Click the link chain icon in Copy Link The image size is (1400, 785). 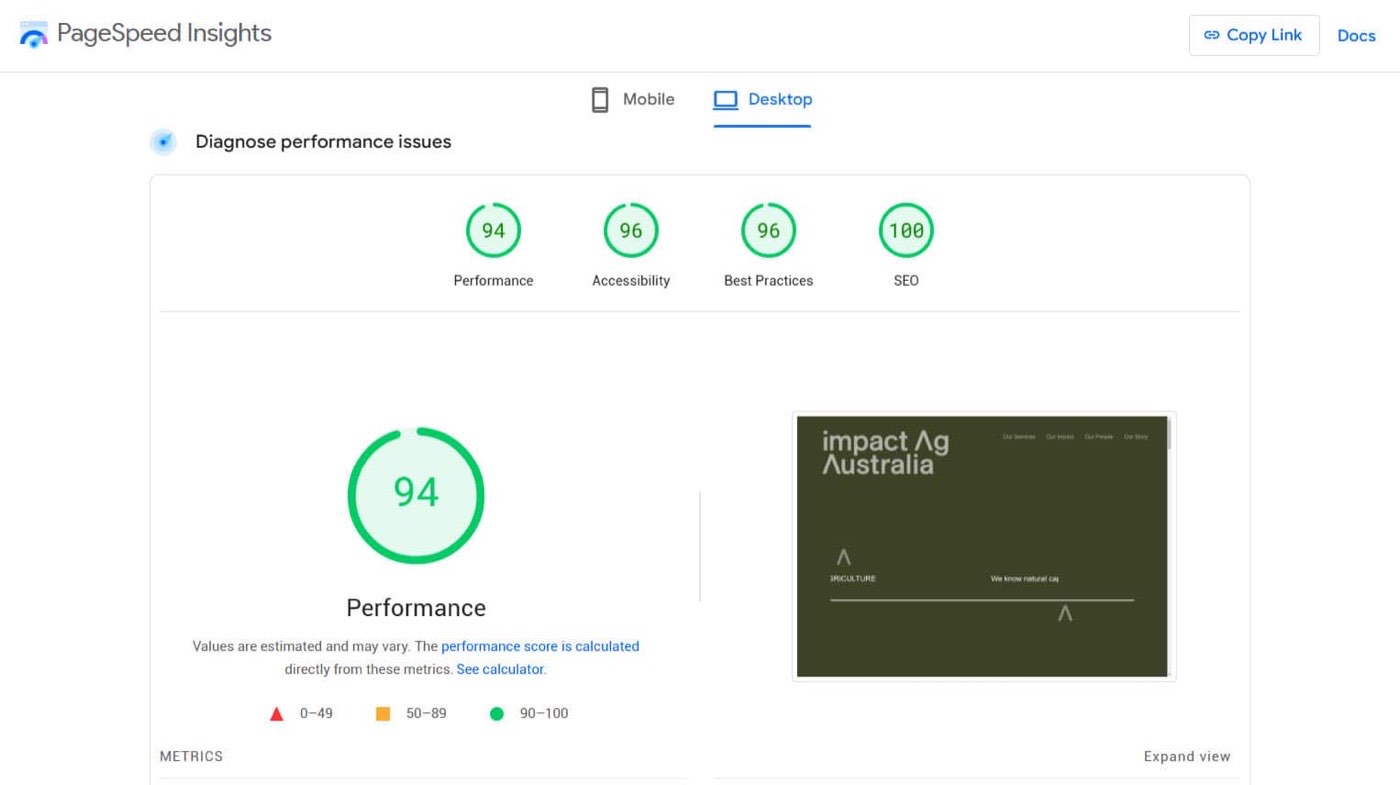point(1211,35)
